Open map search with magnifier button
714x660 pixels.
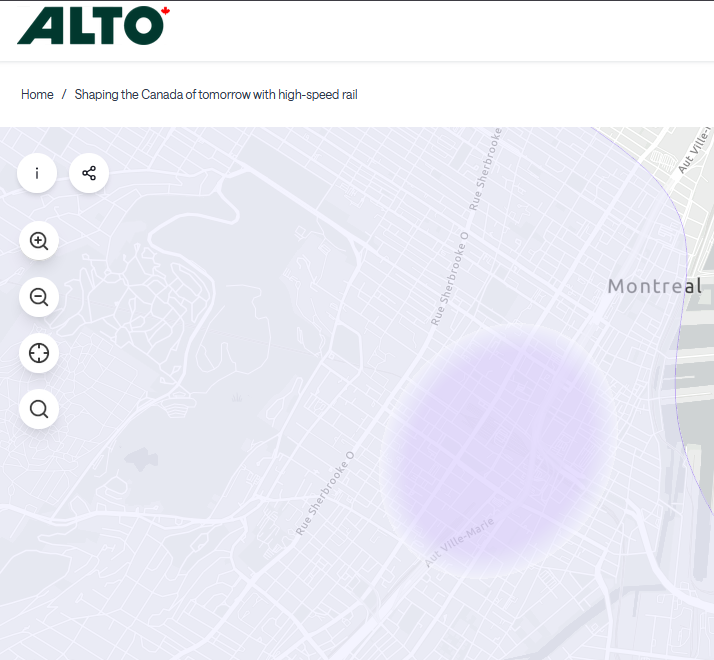tap(39, 409)
